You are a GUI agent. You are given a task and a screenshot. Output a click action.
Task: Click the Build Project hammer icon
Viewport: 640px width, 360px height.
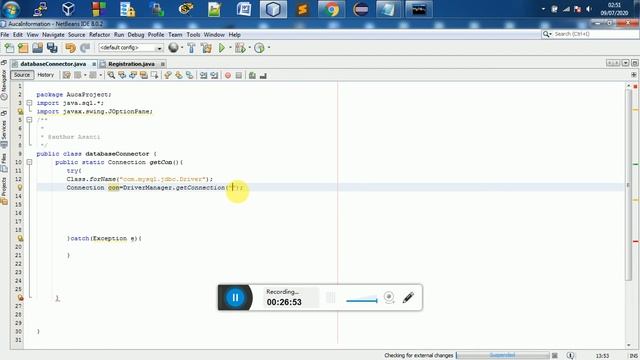[191, 48]
